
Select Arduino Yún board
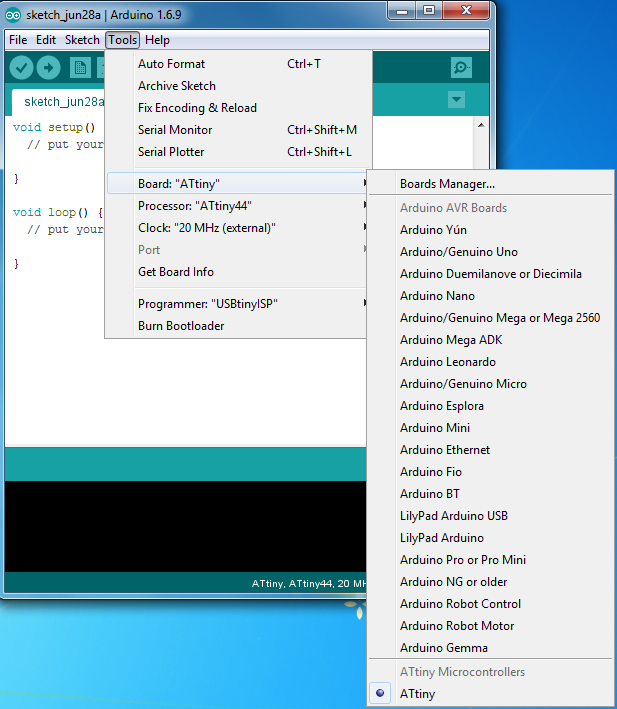click(490, 230)
